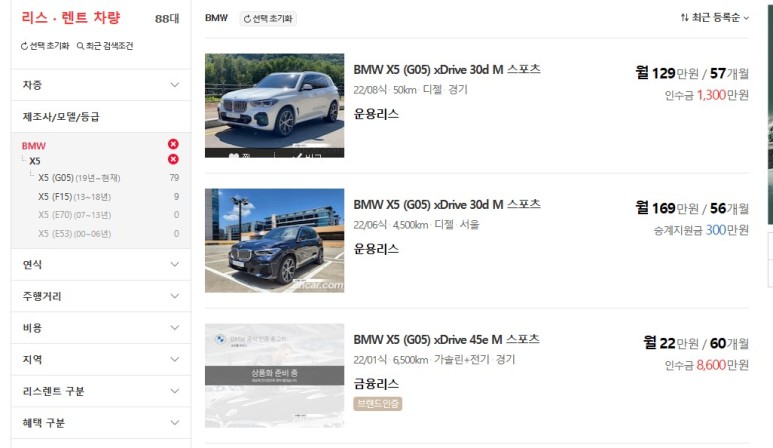Expand the 연식 filter section
Viewport: 773px width, 448px height.
tap(101, 265)
